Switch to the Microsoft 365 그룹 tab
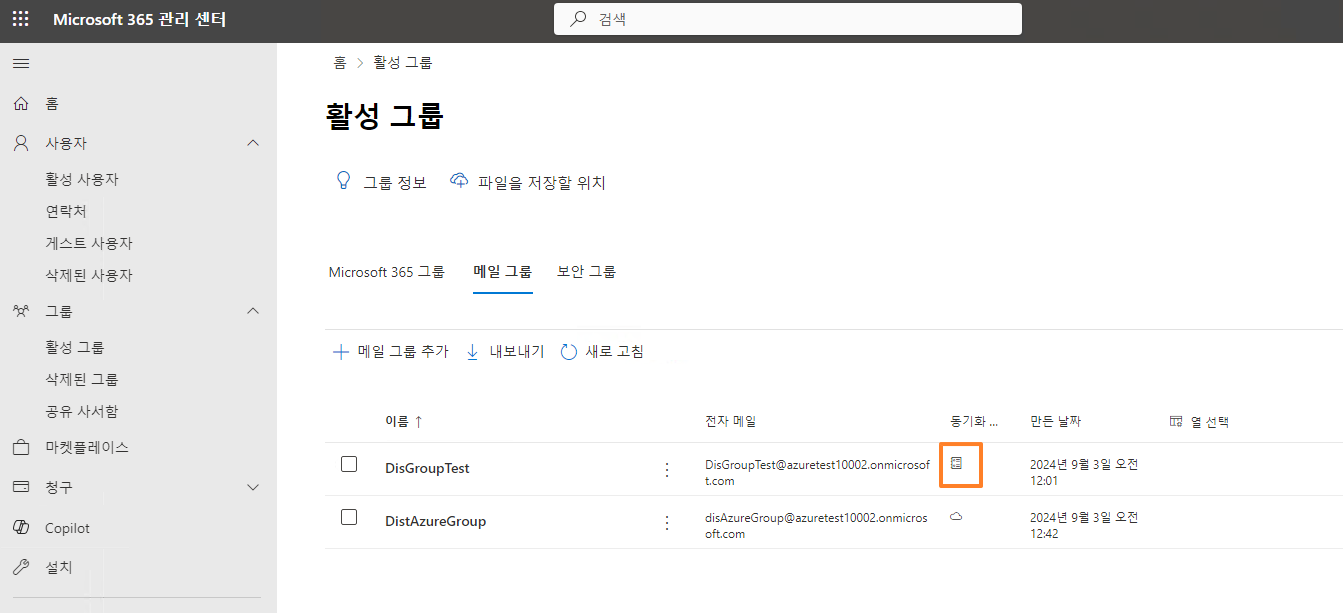1343x613 pixels. click(387, 272)
